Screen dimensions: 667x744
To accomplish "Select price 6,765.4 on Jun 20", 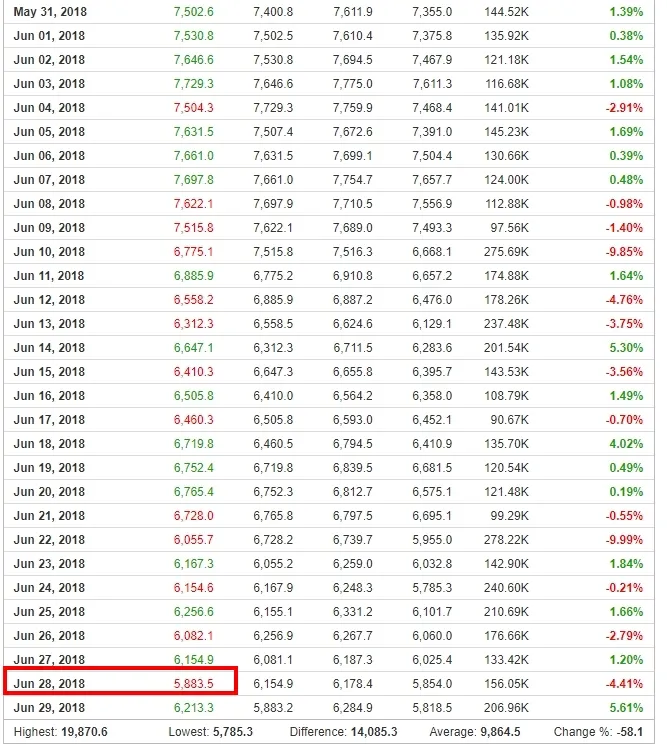I will pos(194,492).
